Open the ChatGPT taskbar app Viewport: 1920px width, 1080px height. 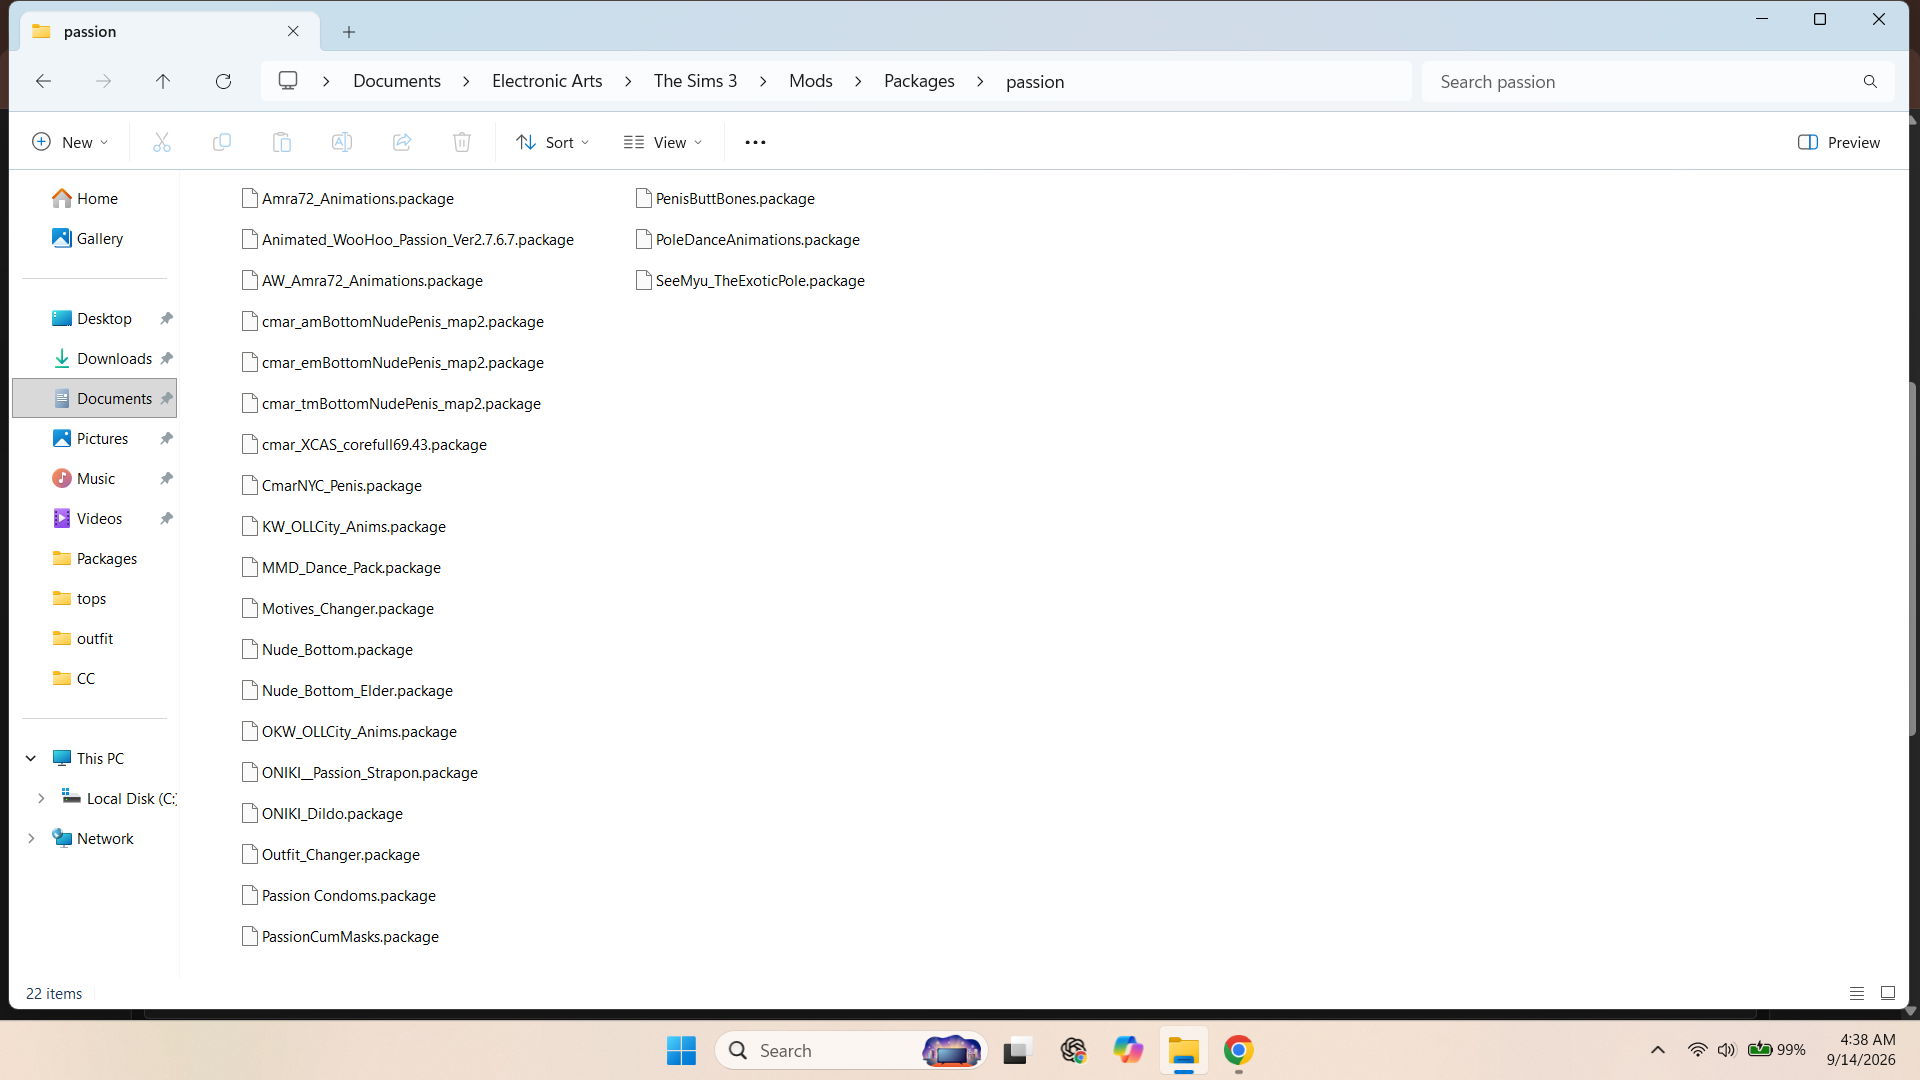[x=1073, y=1050]
